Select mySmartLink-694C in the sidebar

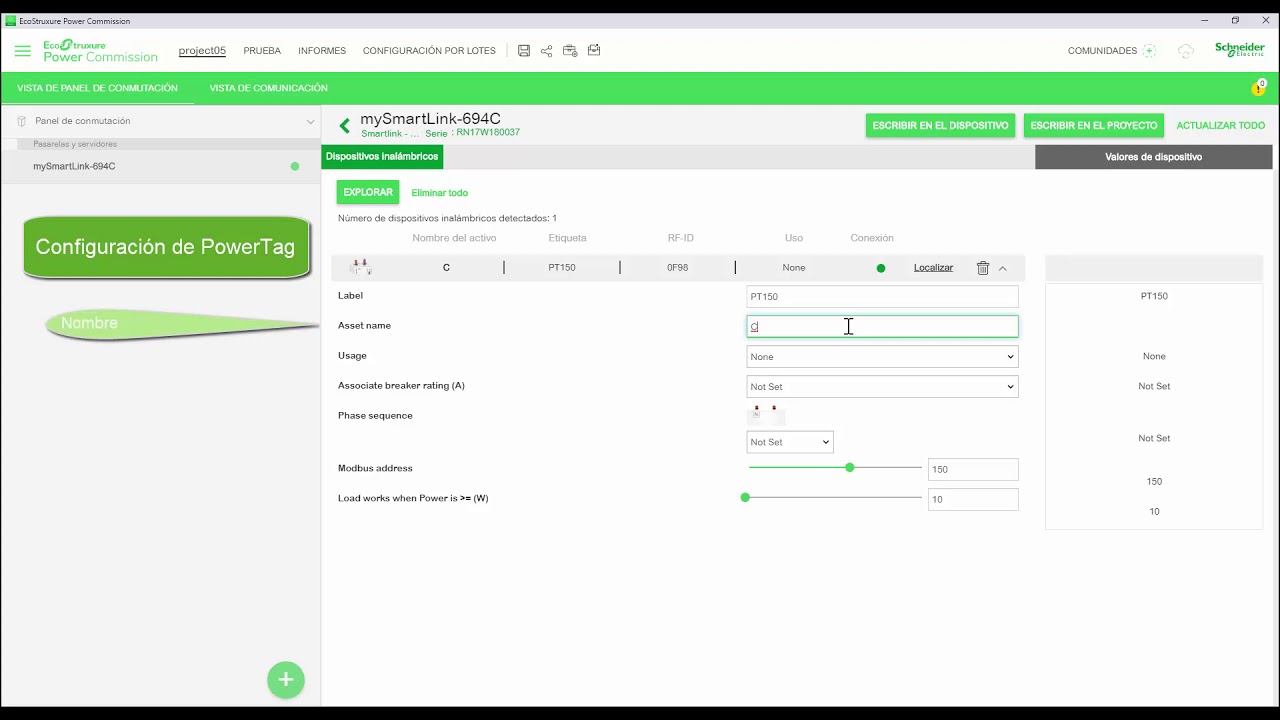coord(160,166)
